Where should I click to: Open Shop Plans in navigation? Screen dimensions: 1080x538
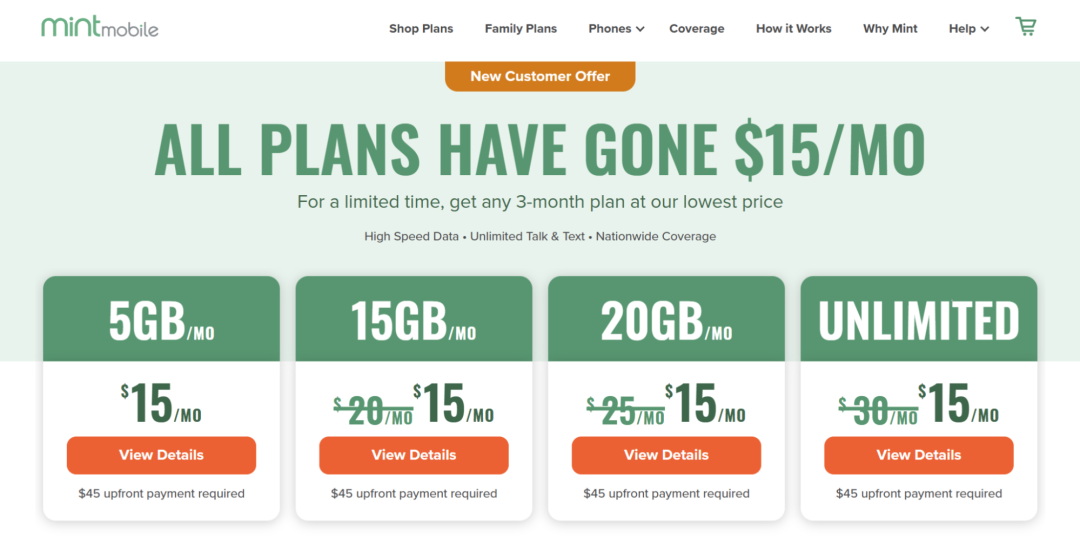(x=421, y=29)
